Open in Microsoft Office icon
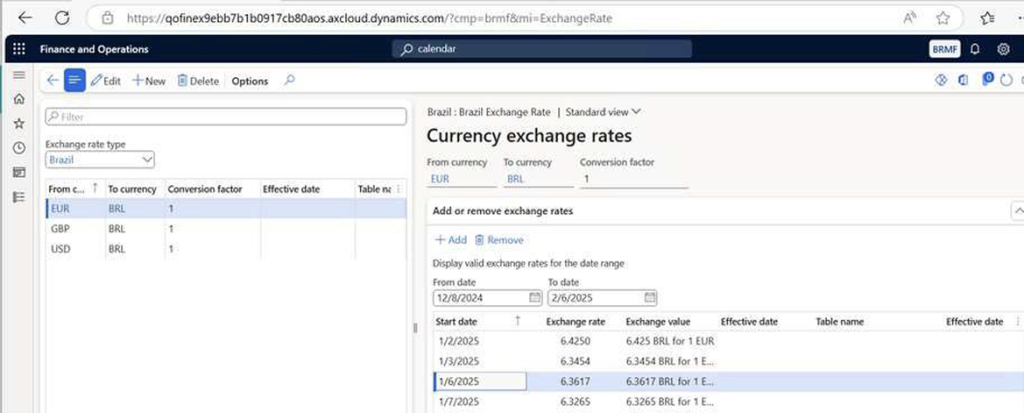The height and width of the screenshot is (413, 1024). [963, 80]
